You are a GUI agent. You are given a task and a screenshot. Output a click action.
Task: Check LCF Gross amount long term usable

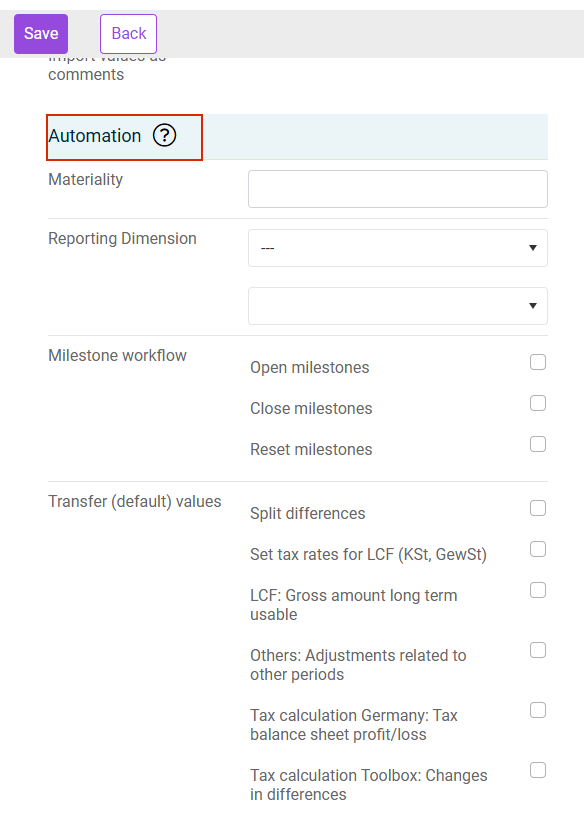pyautogui.click(x=538, y=590)
